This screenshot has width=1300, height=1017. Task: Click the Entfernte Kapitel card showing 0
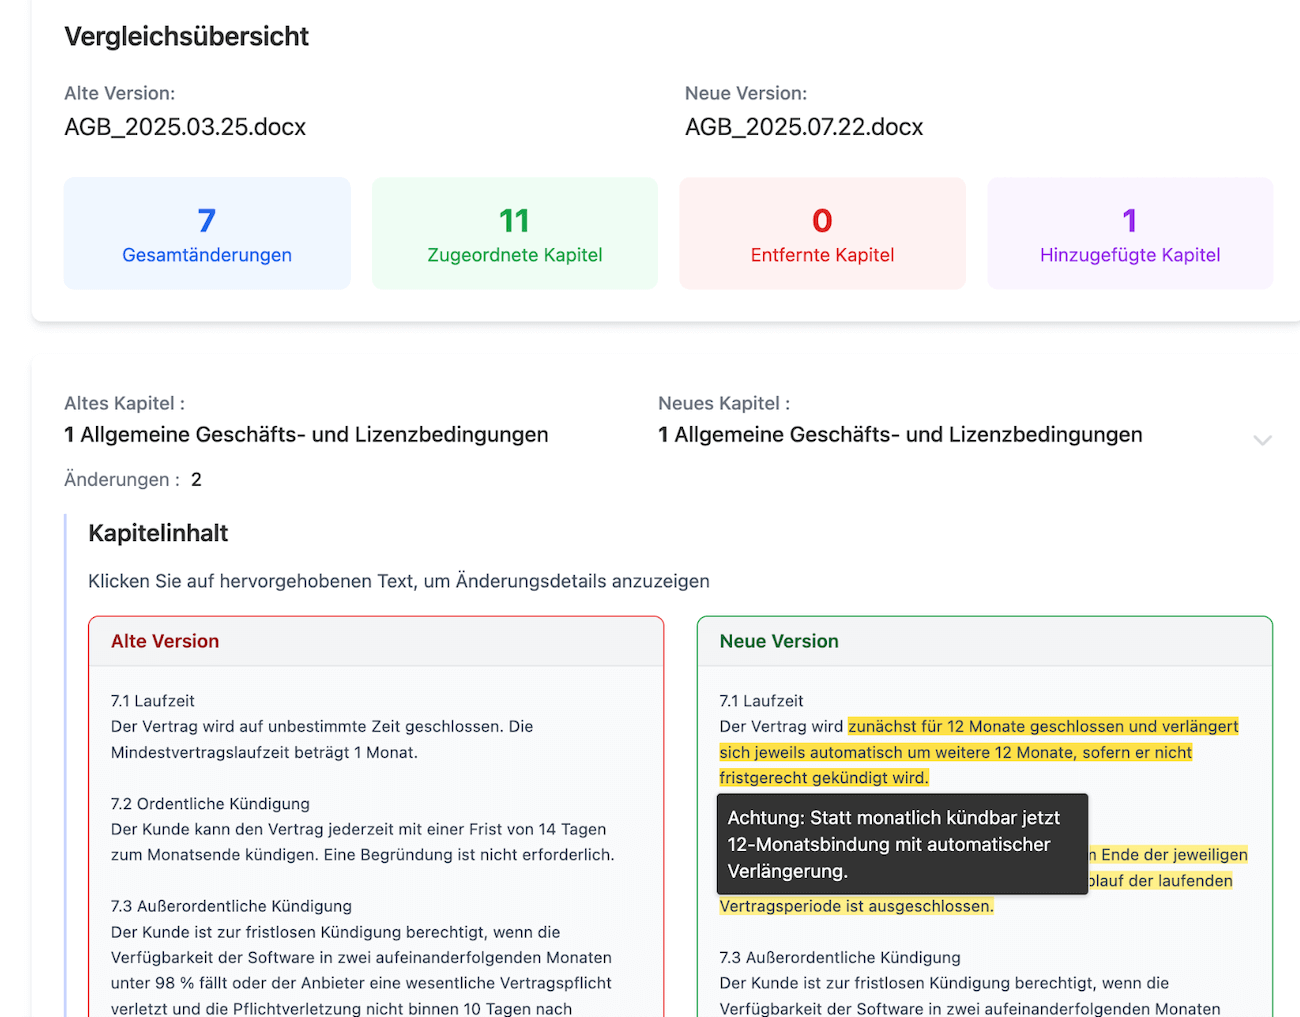coord(822,233)
